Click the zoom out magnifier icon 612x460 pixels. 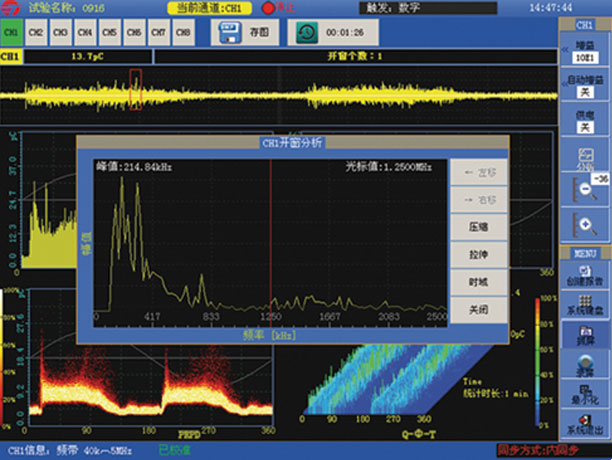click(x=583, y=189)
